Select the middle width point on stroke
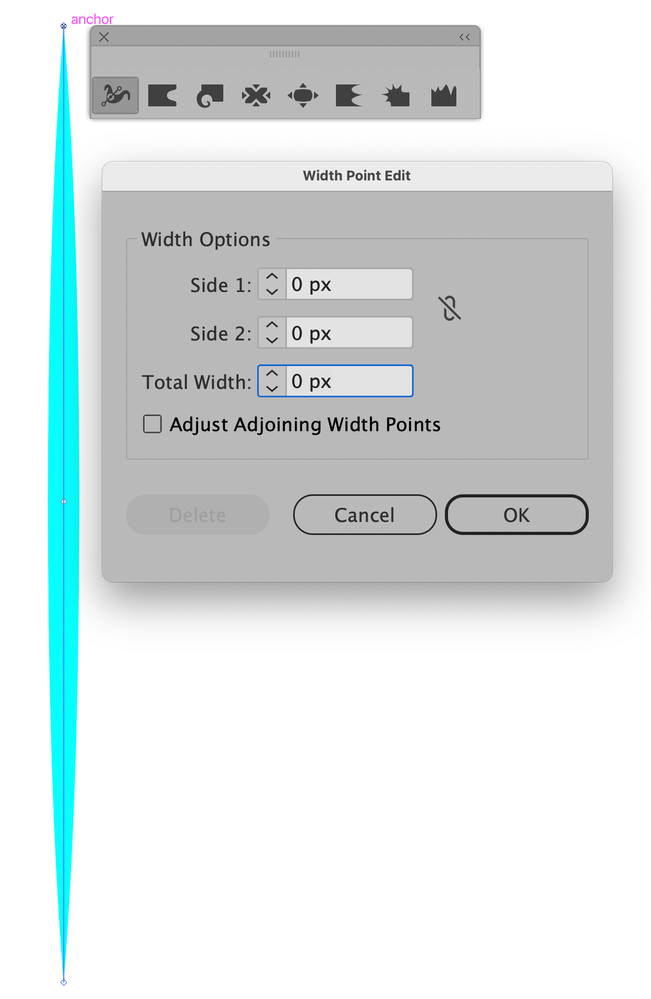651x999 pixels. (64, 502)
